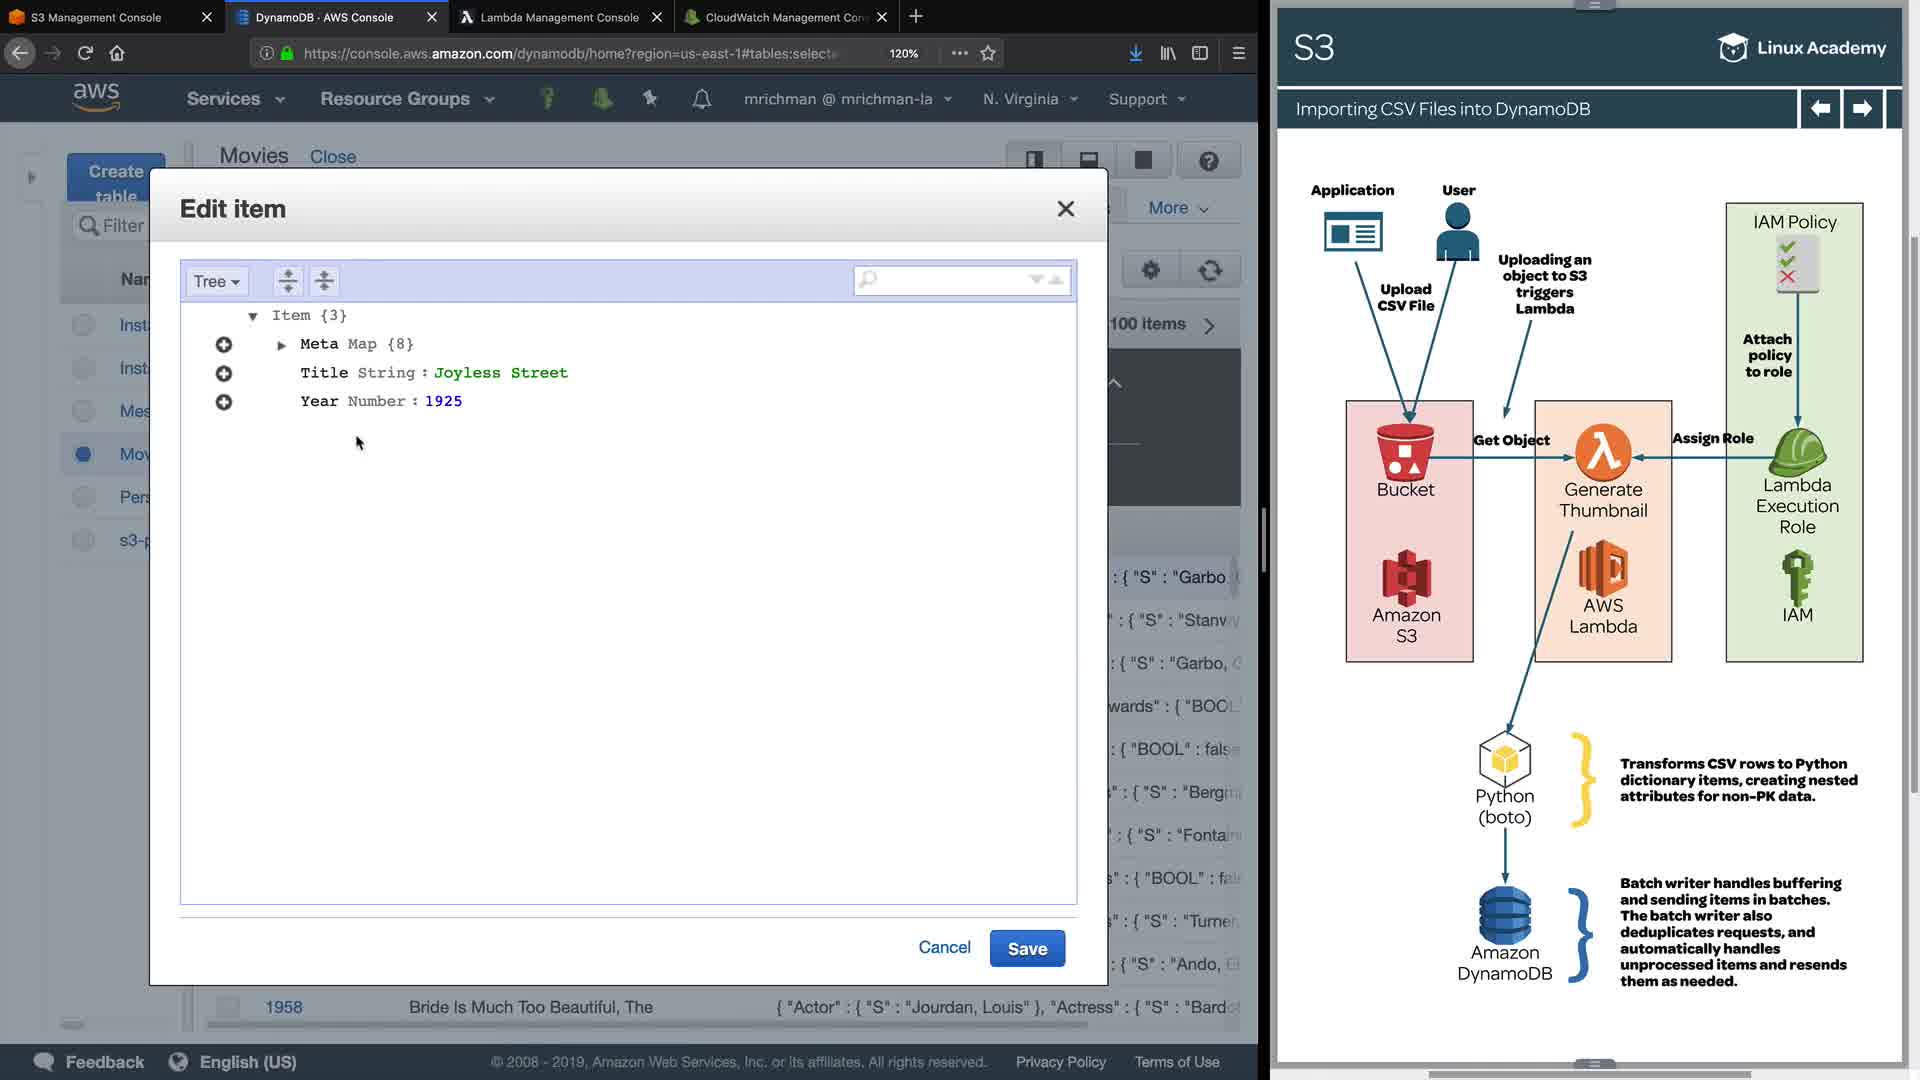This screenshot has height=1080, width=1920.
Task: Bookmark this page with star icon
Action: point(988,53)
